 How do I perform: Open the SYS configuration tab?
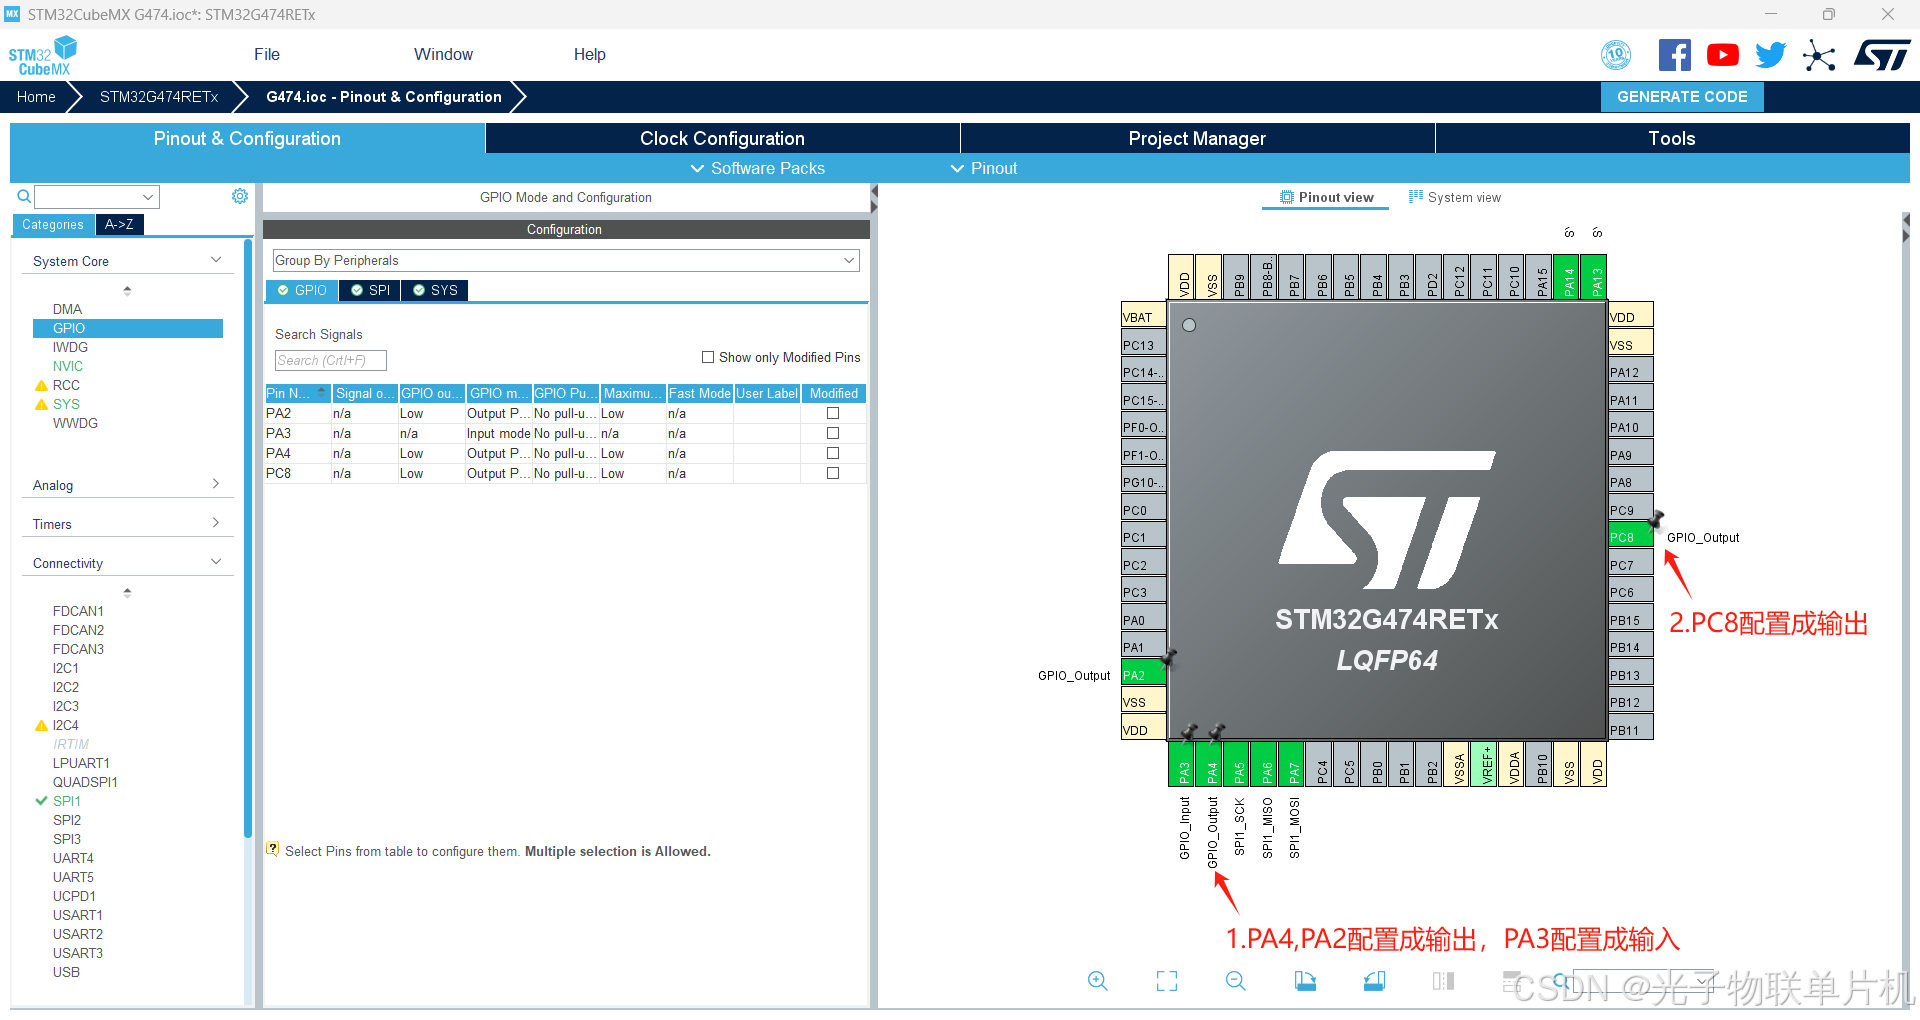click(x=435, y=290)
